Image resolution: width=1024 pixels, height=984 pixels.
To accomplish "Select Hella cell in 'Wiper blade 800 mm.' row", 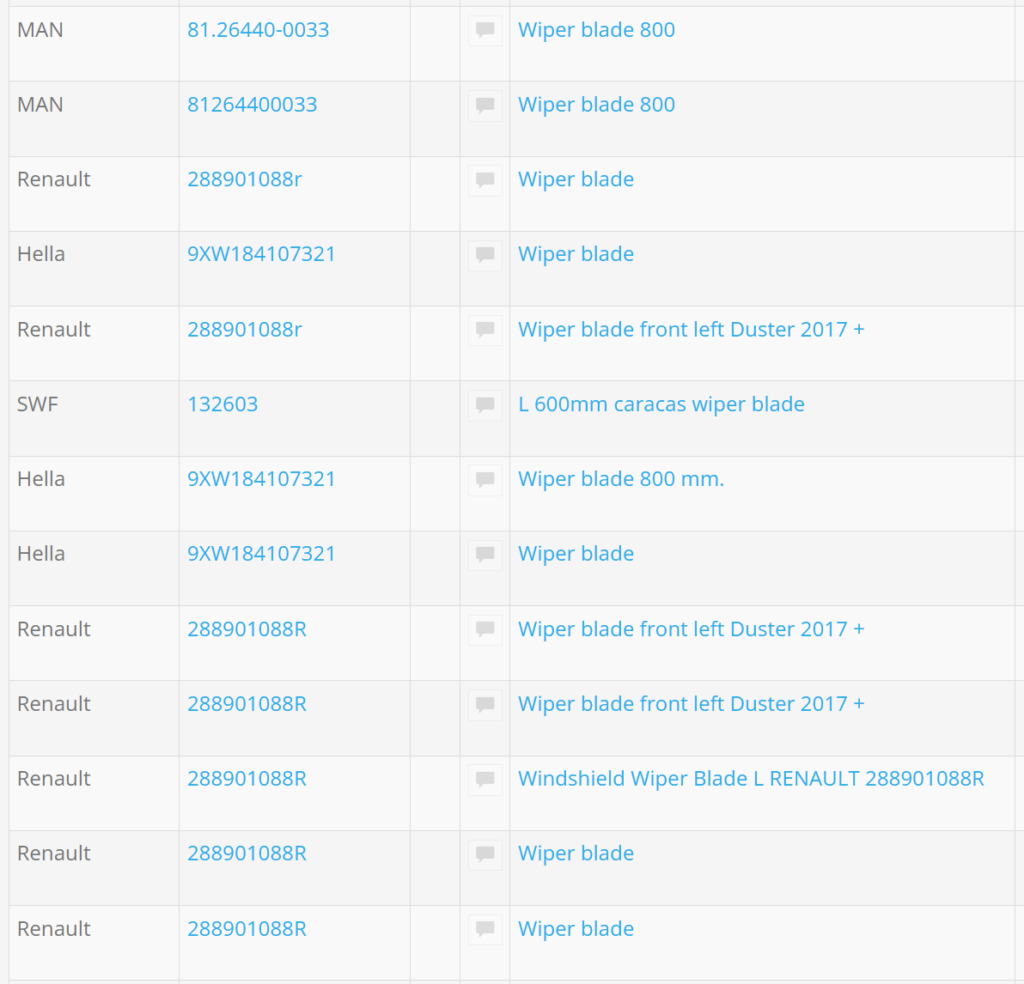I will click(93, 494).
